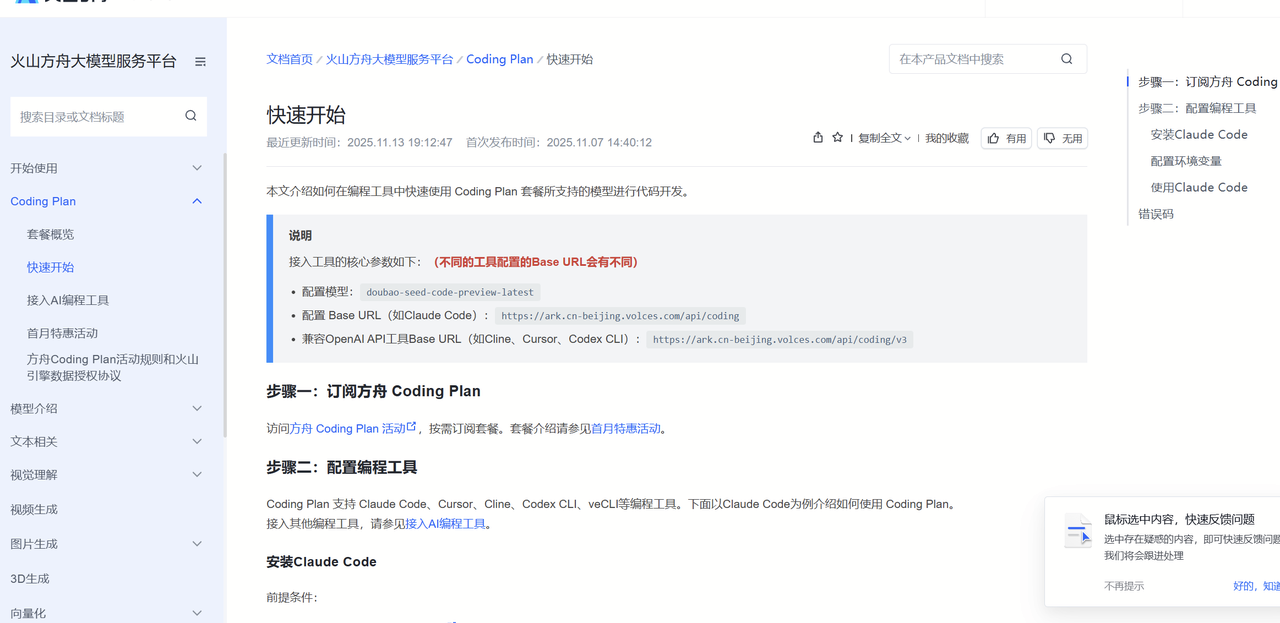
Task: Click the document feedback icon in popup
Action: (x=1078, y=530)
